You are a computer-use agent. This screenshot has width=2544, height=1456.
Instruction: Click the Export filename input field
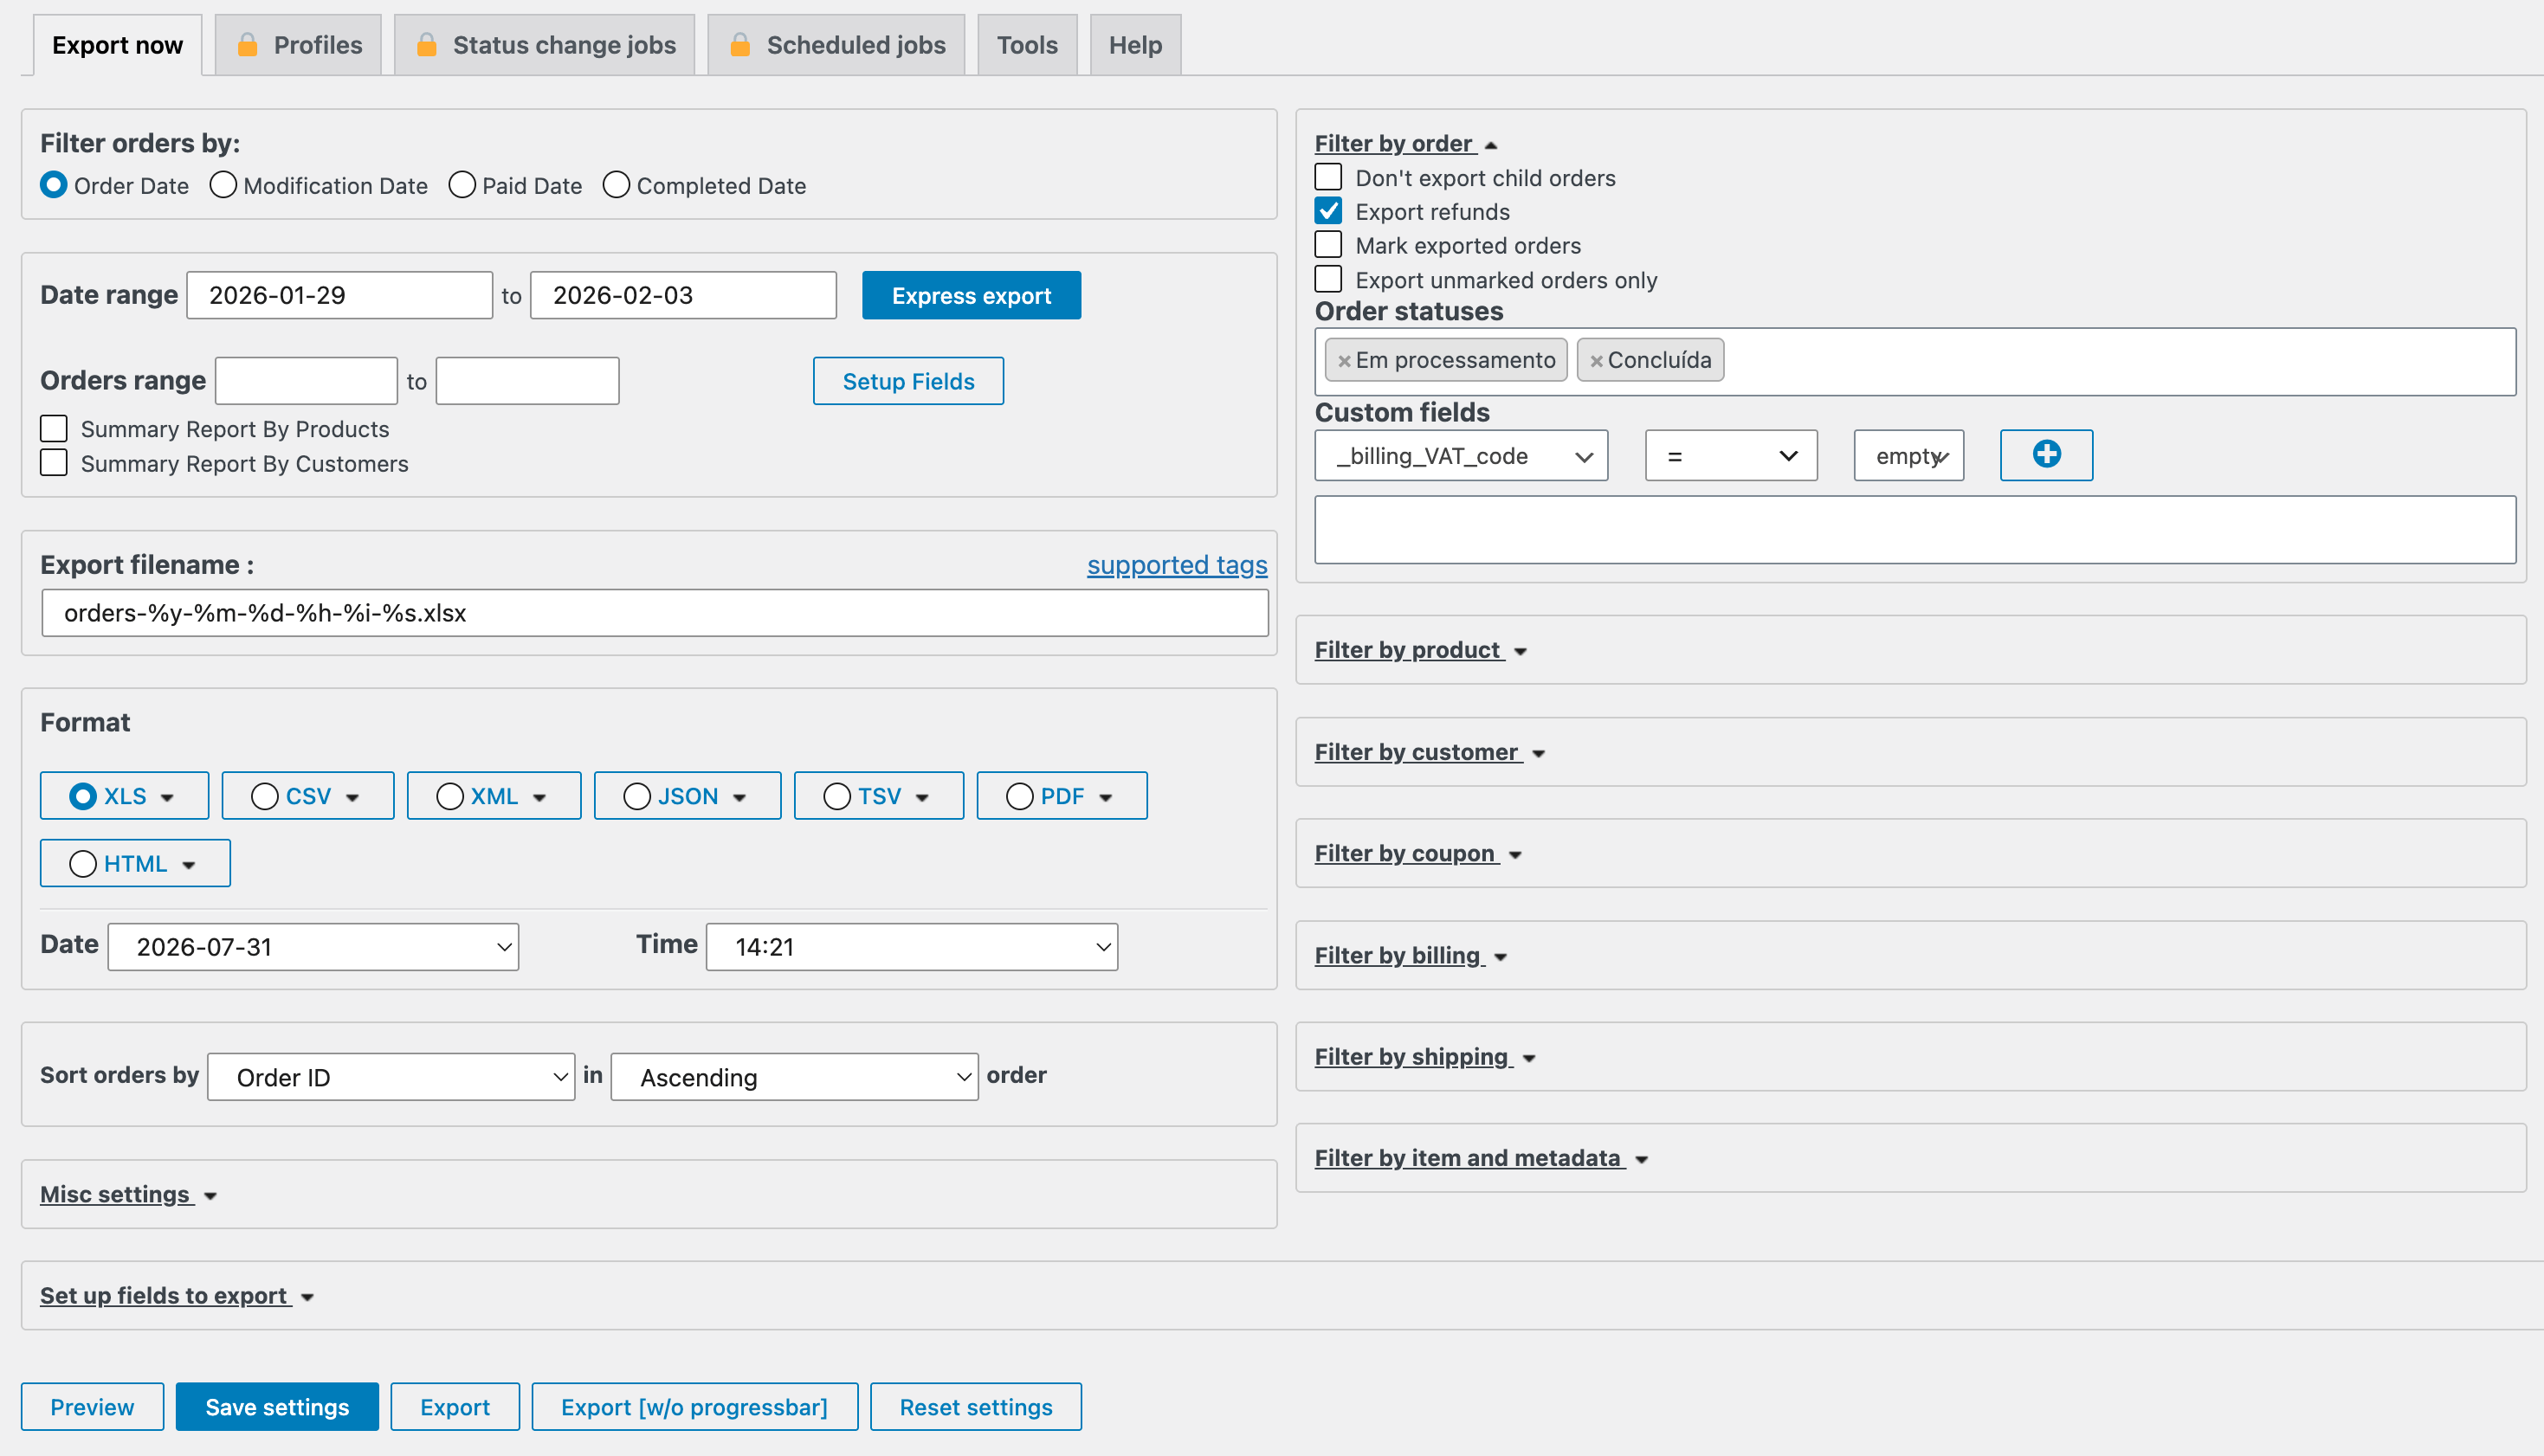655,613
